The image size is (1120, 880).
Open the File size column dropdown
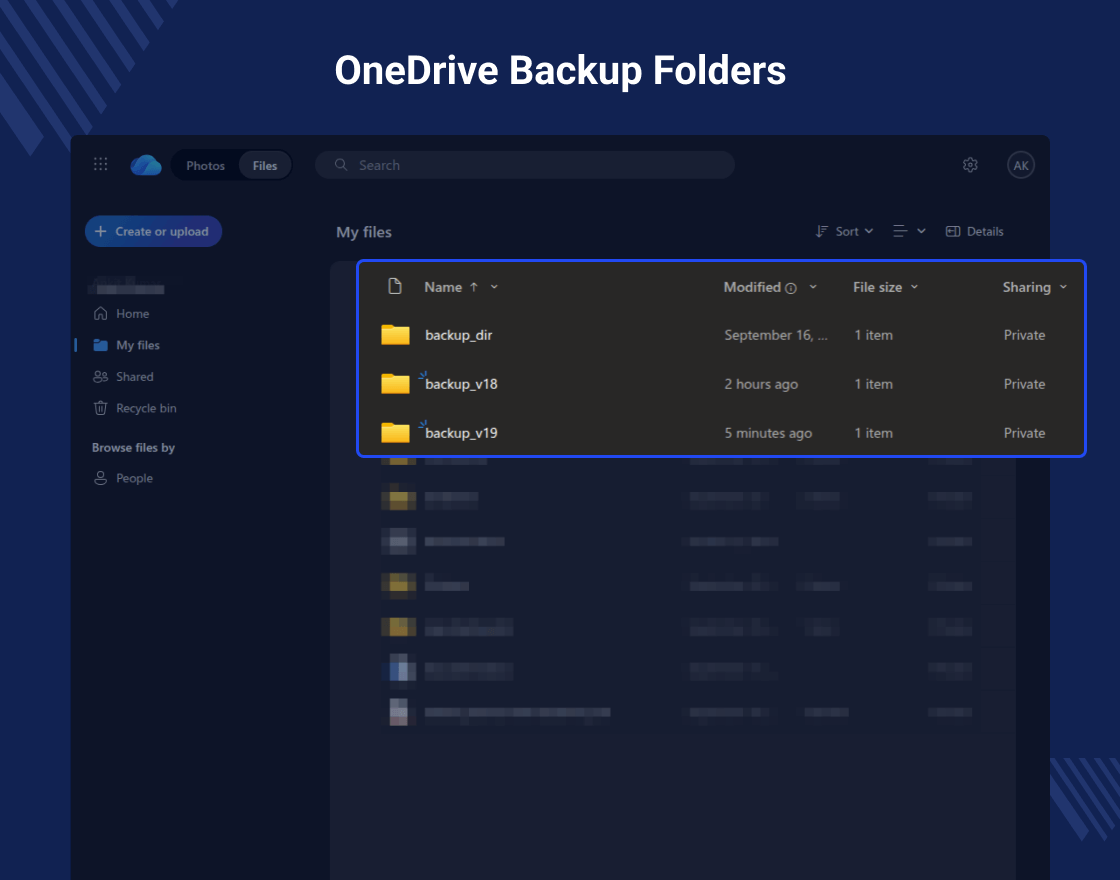click(x=886, y=287)
